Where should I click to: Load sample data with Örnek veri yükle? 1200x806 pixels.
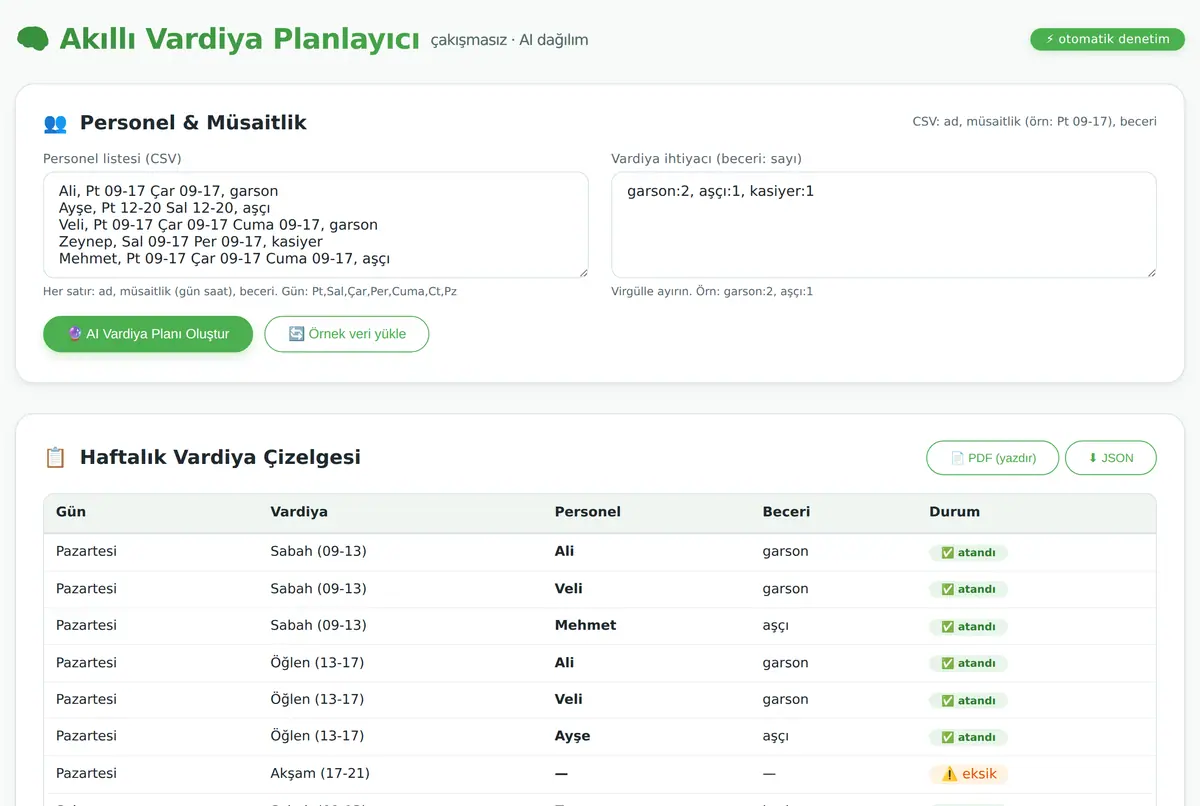[347, 334]
